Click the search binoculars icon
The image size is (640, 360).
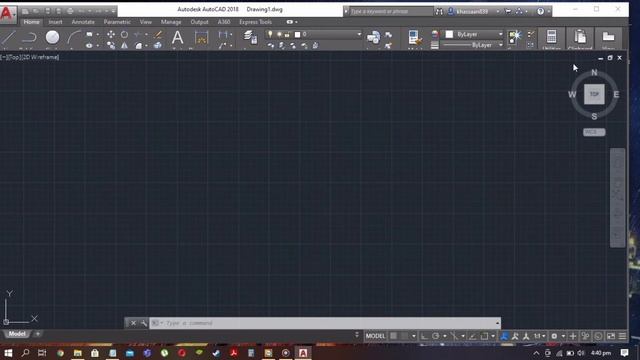point(439,11)
